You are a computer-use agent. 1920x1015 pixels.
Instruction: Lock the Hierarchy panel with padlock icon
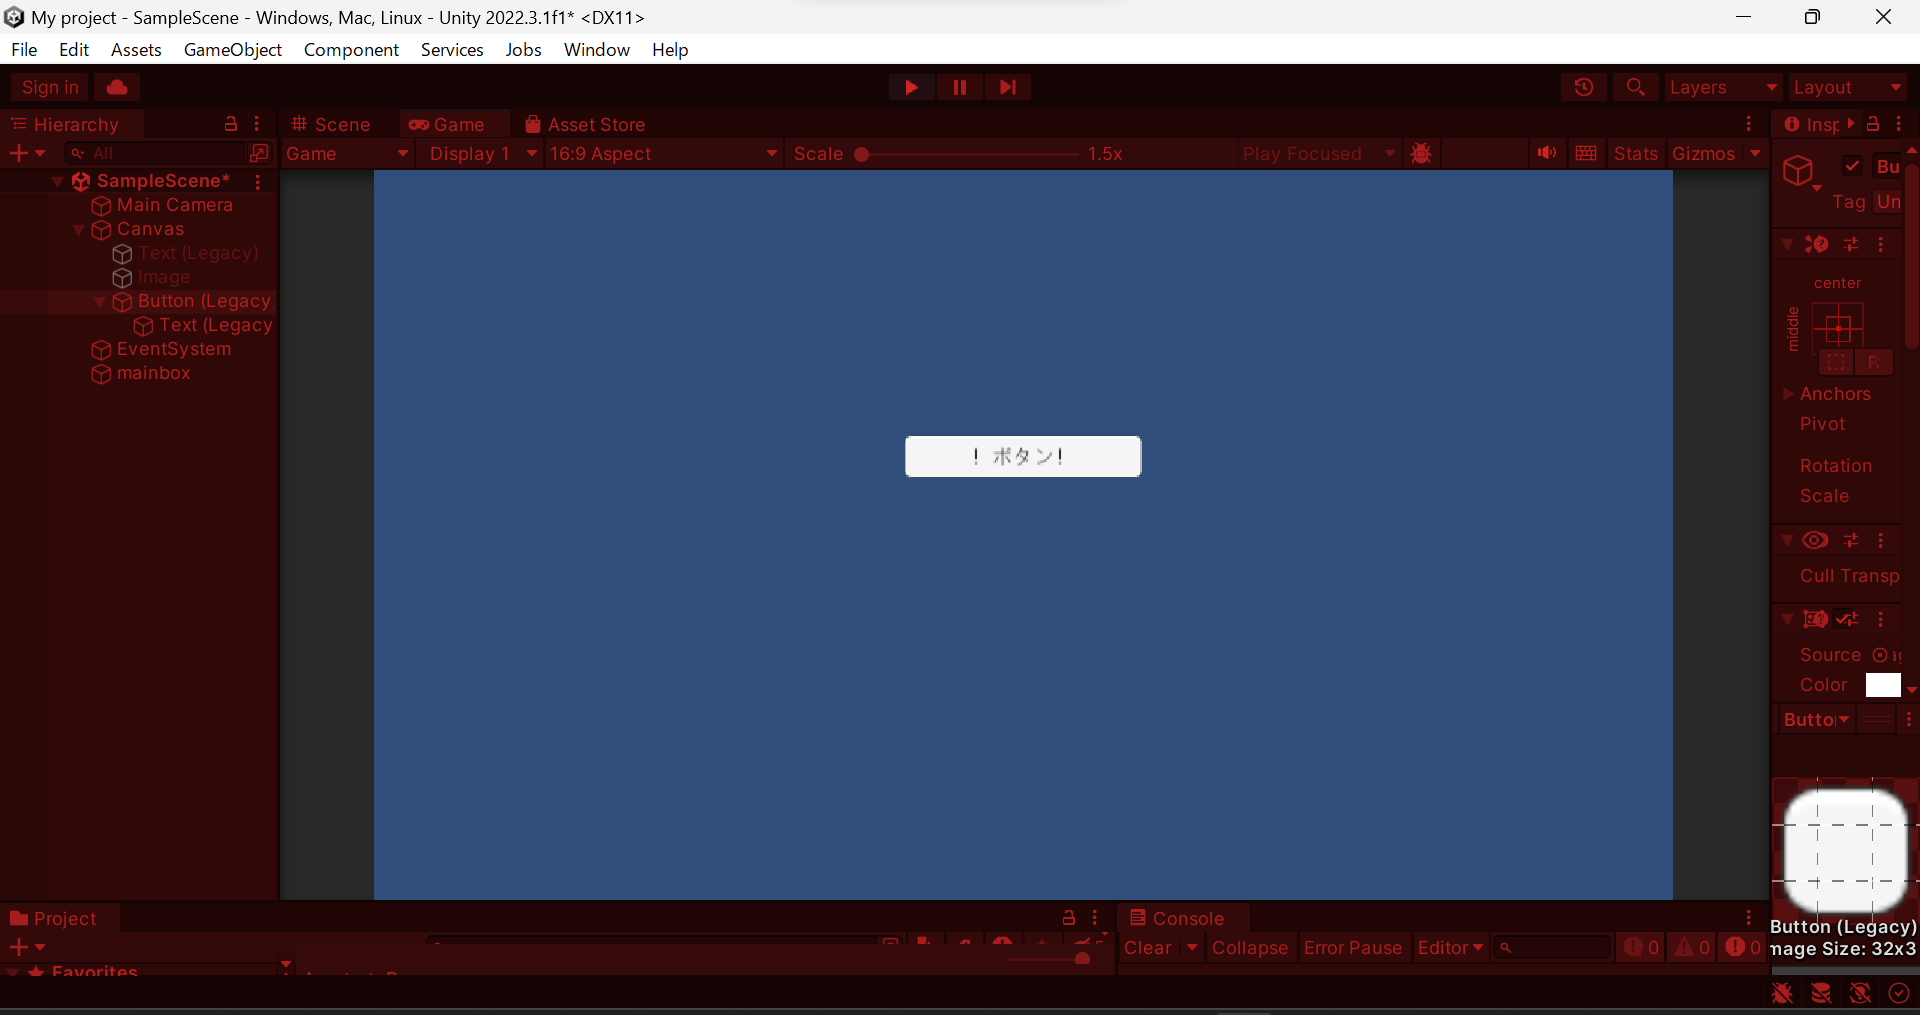click(x=231, y=124)
